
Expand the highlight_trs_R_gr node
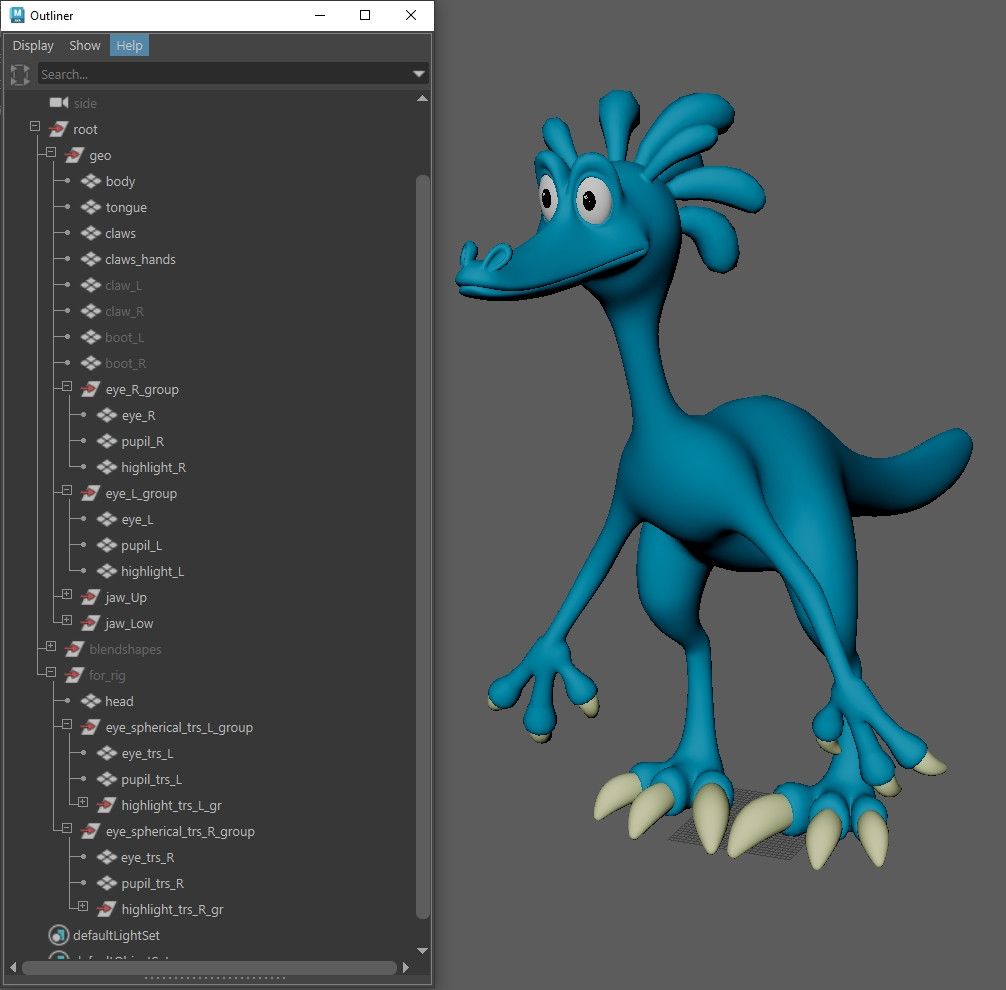82,906
